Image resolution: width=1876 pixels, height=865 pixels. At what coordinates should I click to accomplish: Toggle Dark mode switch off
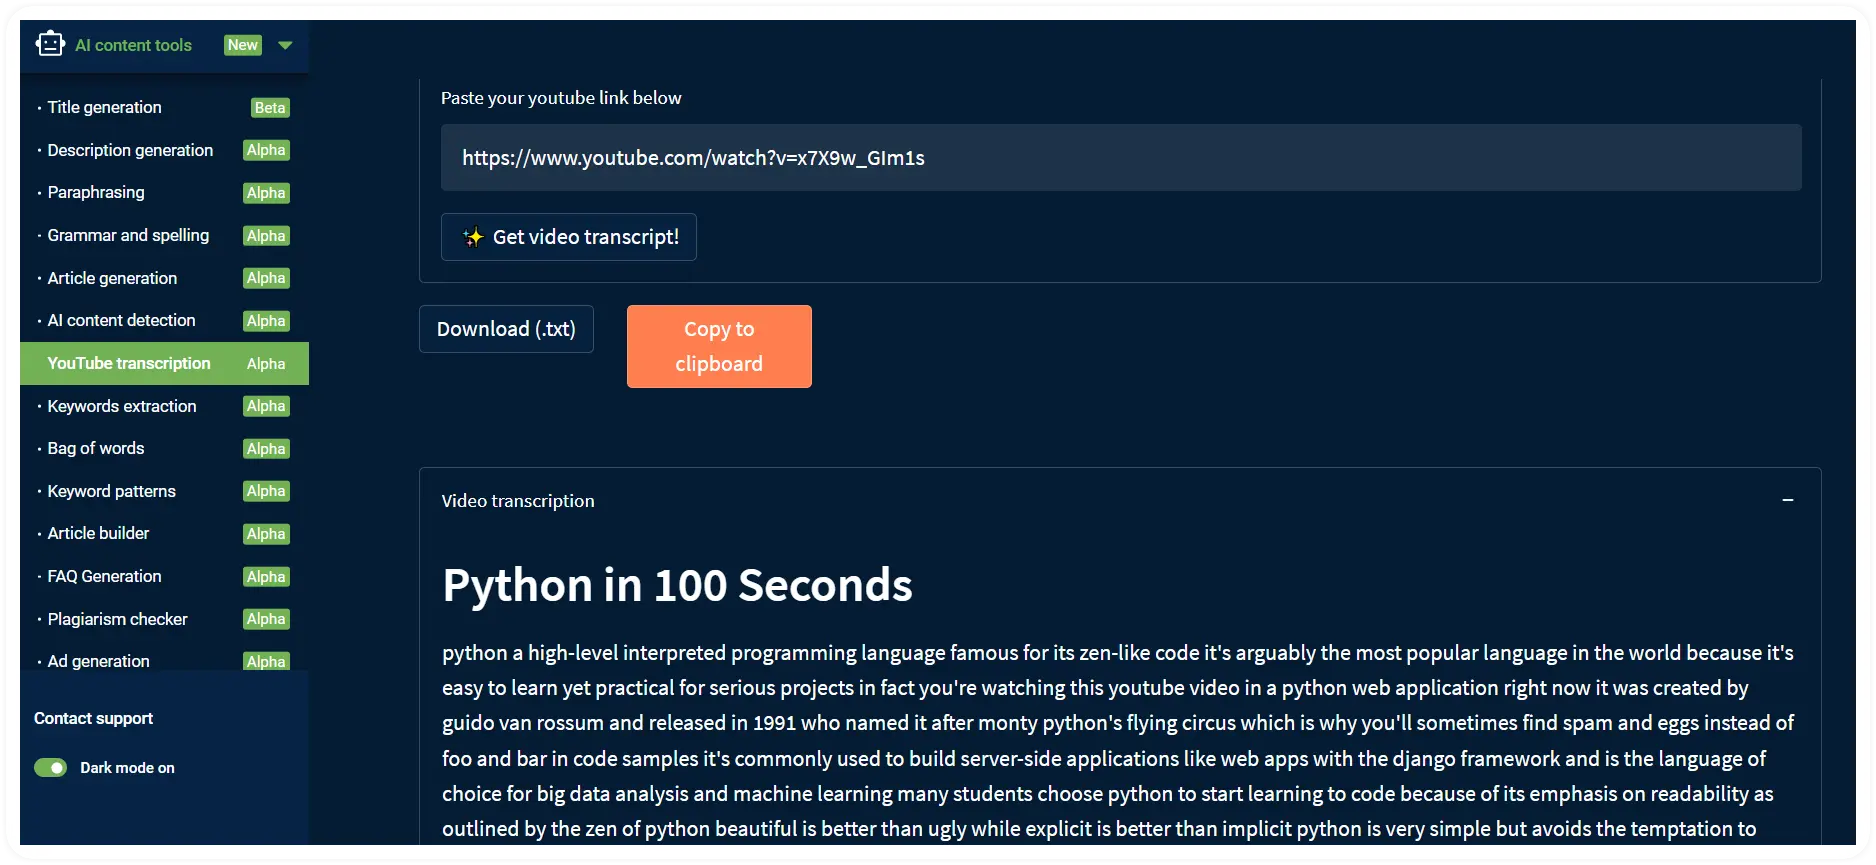click(x=50, y=768)
